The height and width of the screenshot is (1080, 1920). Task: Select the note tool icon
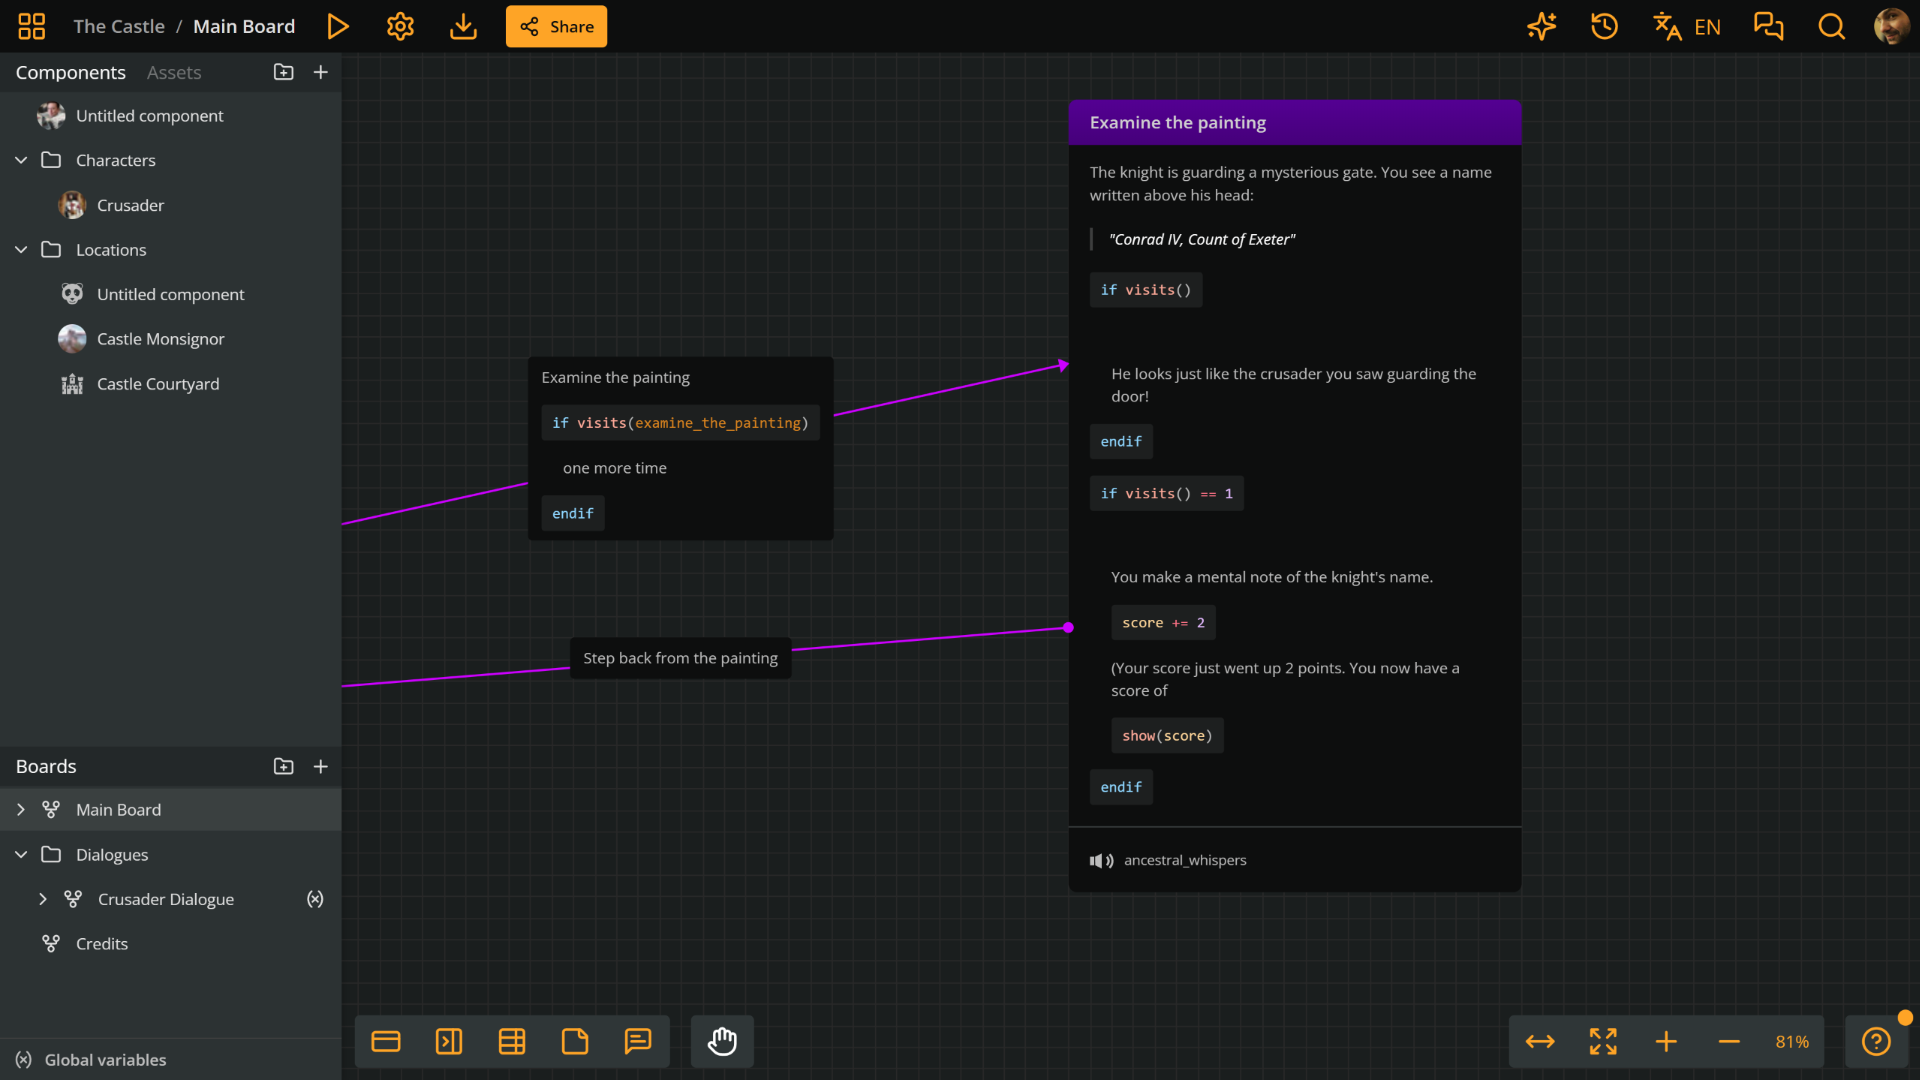point(575,1042)
